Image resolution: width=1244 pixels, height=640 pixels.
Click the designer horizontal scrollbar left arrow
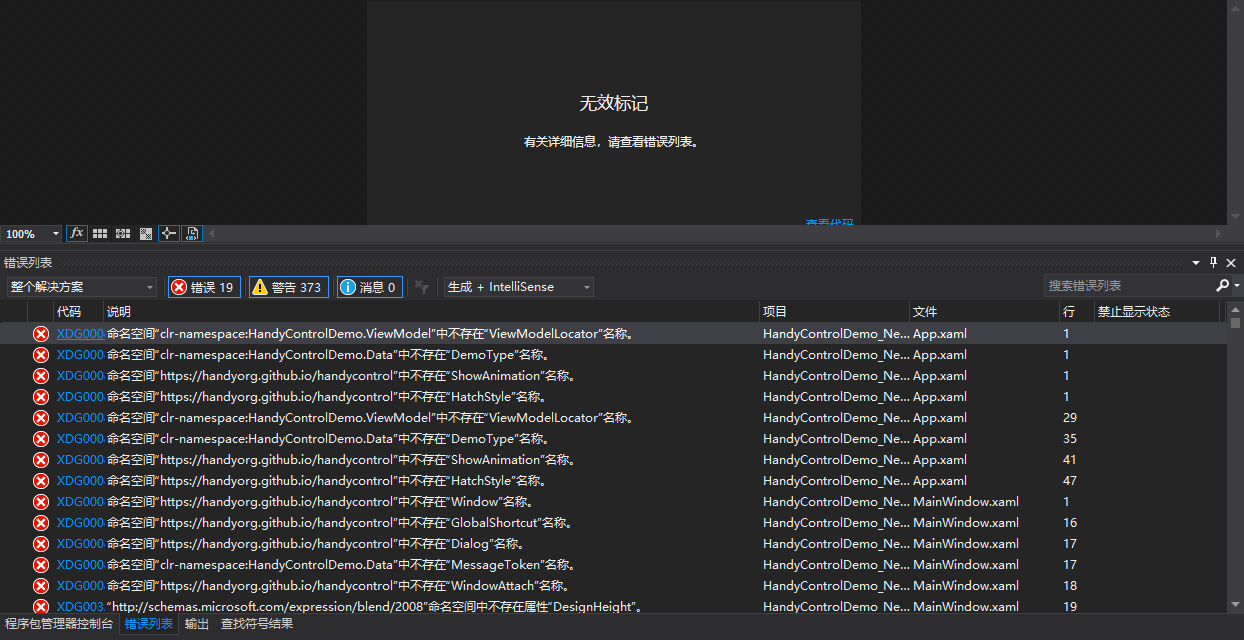tap(212, 233)
